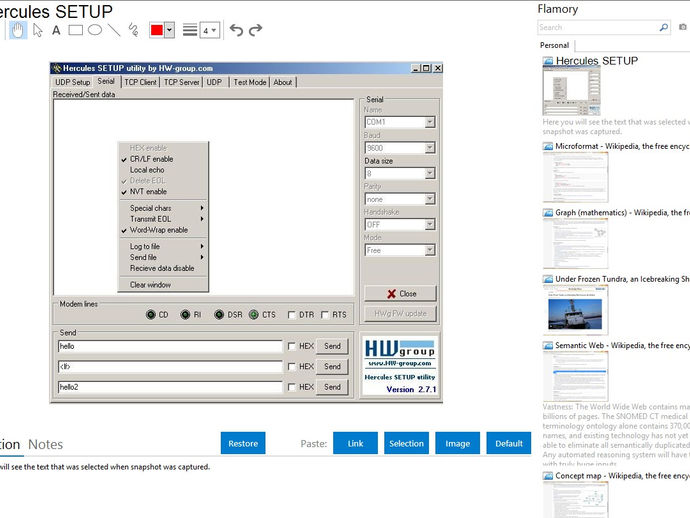This screenshot has width=690, height=518.
Task: Click the Selection paste button
Action: [406, 443]
